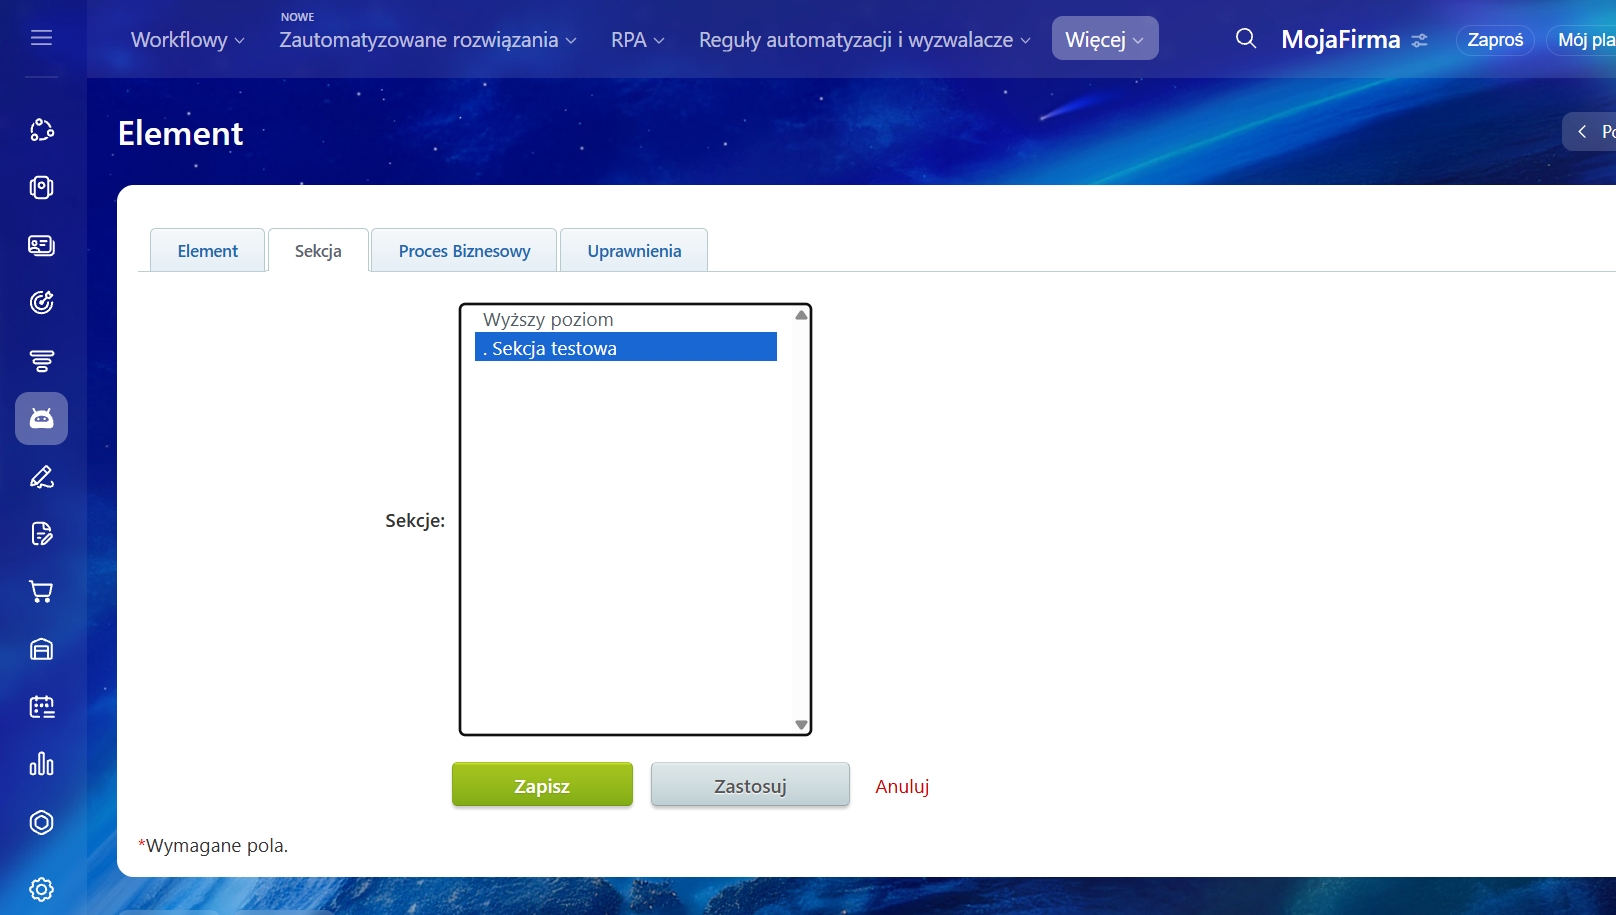Select Wyższy poziom in sections list
This screenshot has height=915, width=1616.
tap(548, 319)
